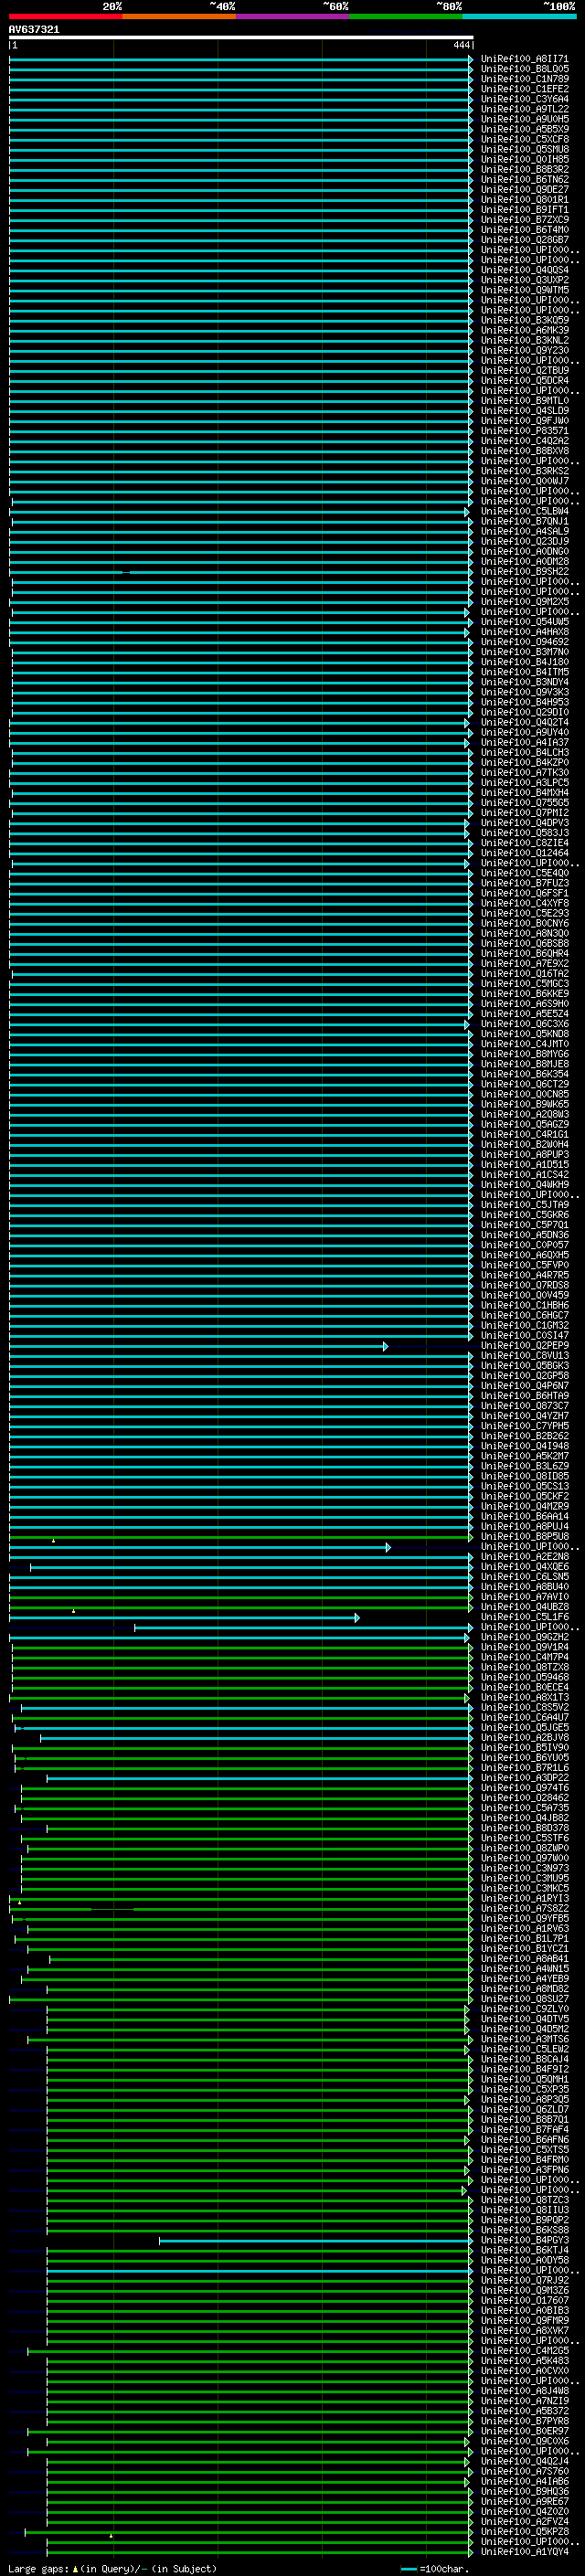
Task: Select the UniRef100_Q5SMU8 label
Action: pyautogui.click(x=525, y=149)
